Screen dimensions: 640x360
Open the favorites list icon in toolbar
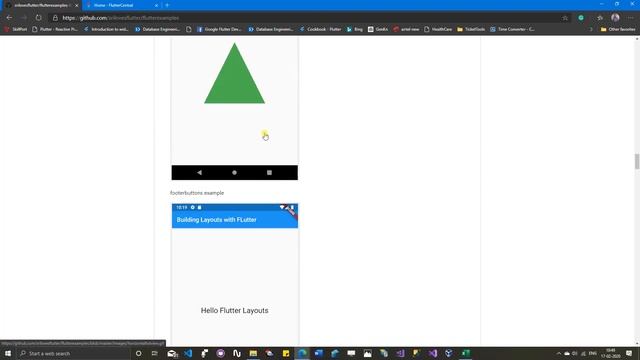coord(600,18)
